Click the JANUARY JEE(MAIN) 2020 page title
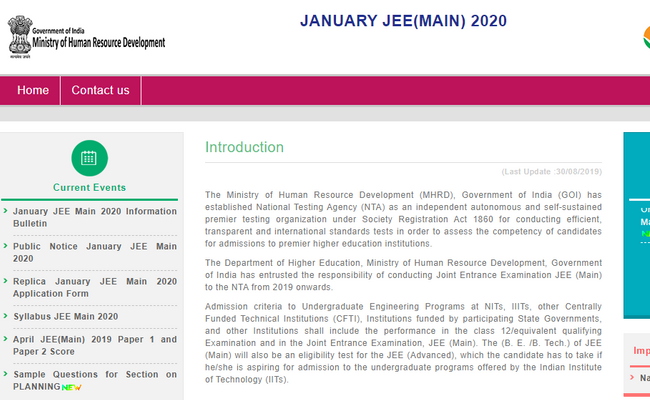Screen dimensions: 650x400 [403, 21]
